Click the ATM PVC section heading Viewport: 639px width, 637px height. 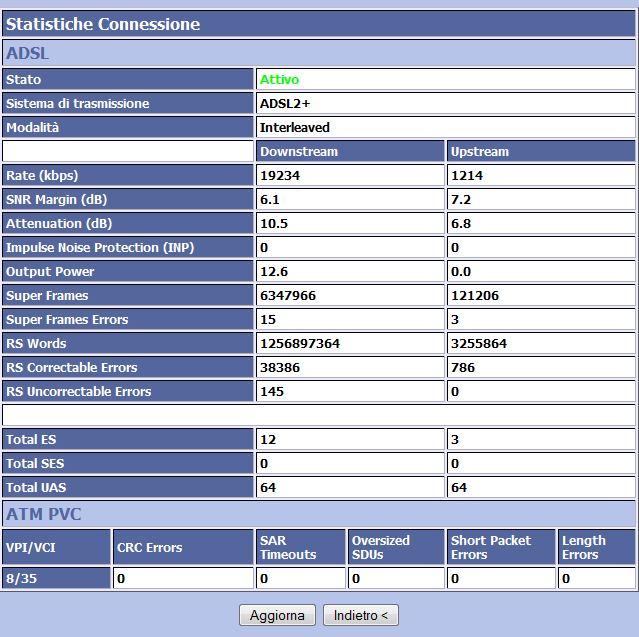44,514
